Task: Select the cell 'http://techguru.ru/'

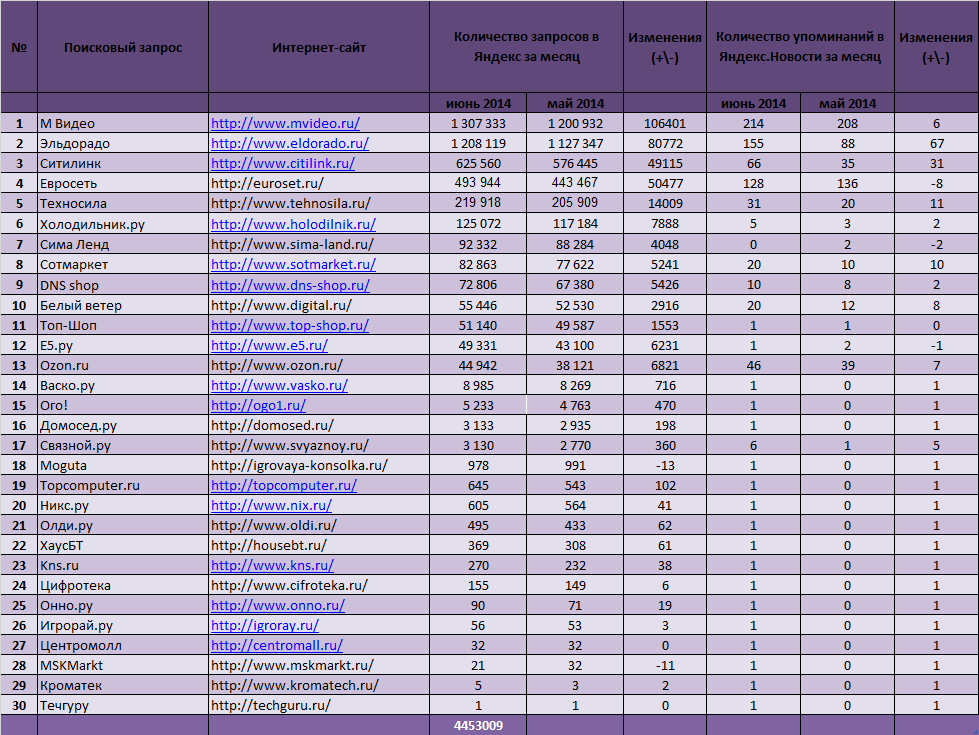Action: (x=319, y=705)
